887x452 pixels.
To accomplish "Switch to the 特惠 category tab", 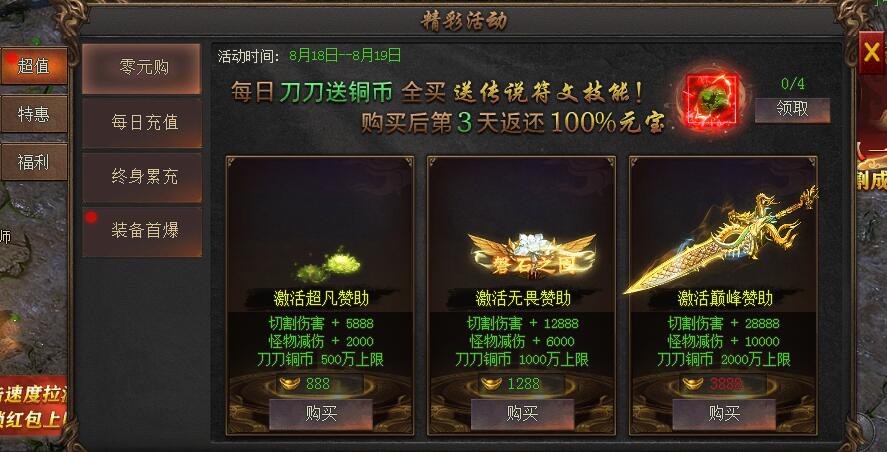I will 34,114.
